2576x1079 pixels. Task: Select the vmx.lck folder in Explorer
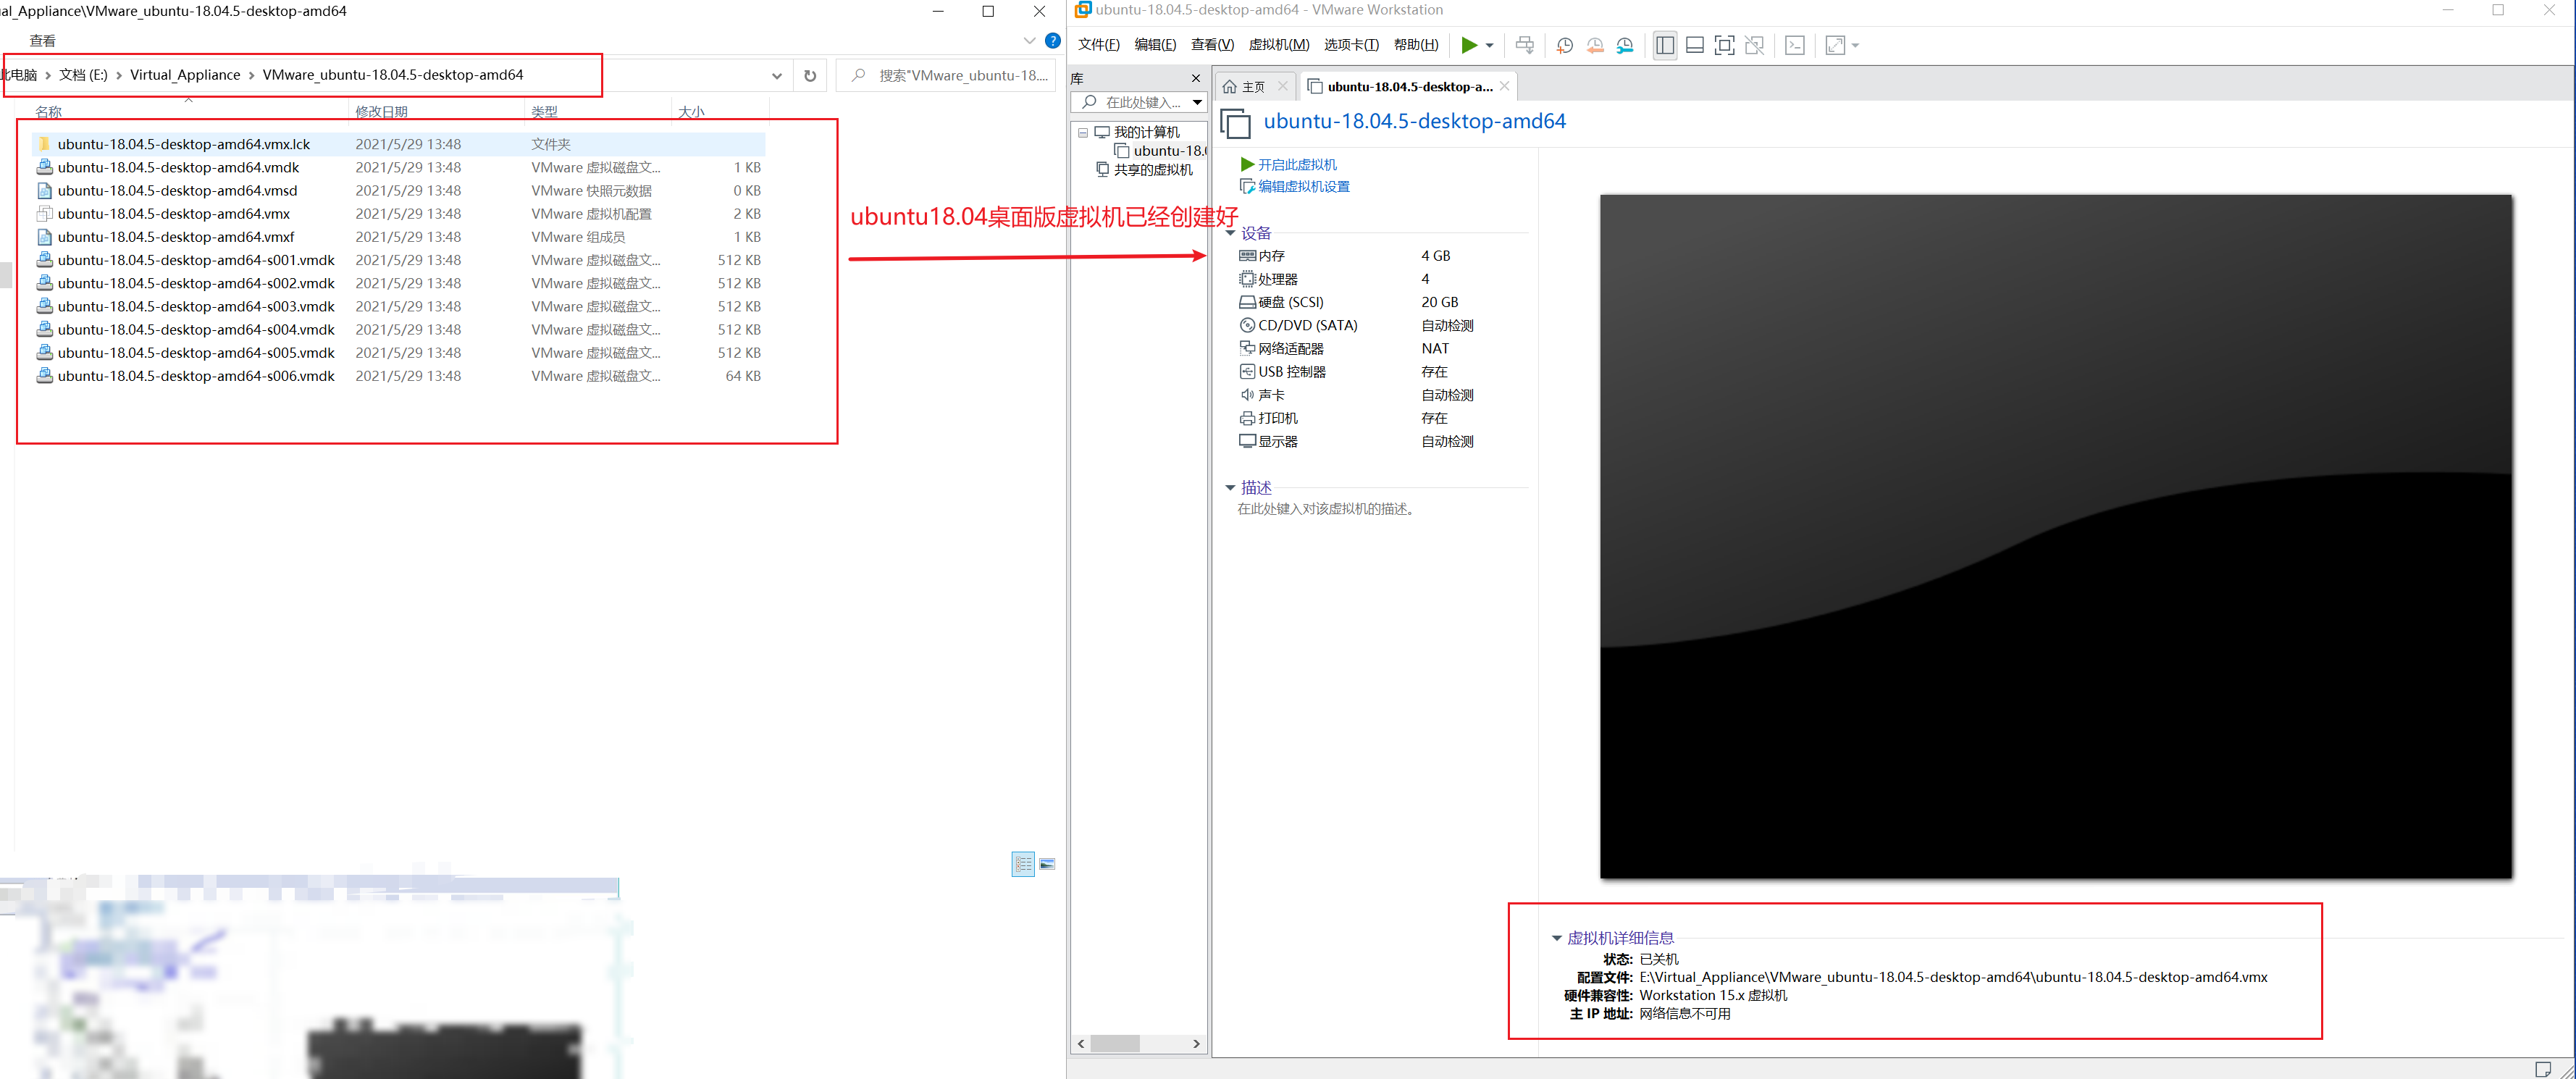point(398,144)
